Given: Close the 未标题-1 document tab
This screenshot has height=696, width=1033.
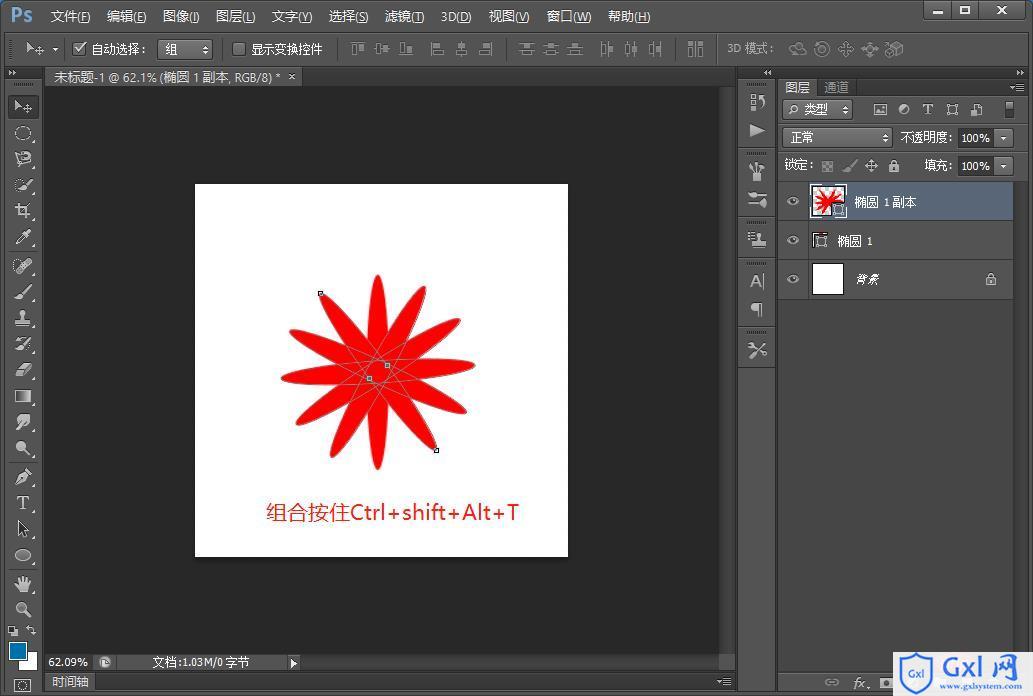Looking at the screenshot, I should [x=292, y=76].
